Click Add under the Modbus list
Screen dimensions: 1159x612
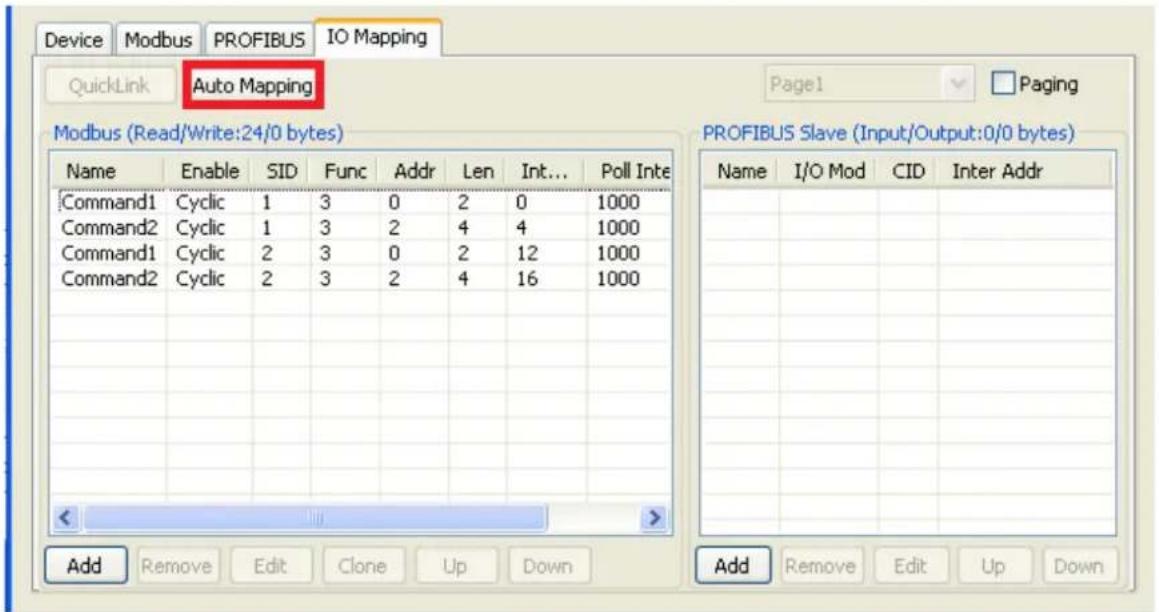click(85, 566)
